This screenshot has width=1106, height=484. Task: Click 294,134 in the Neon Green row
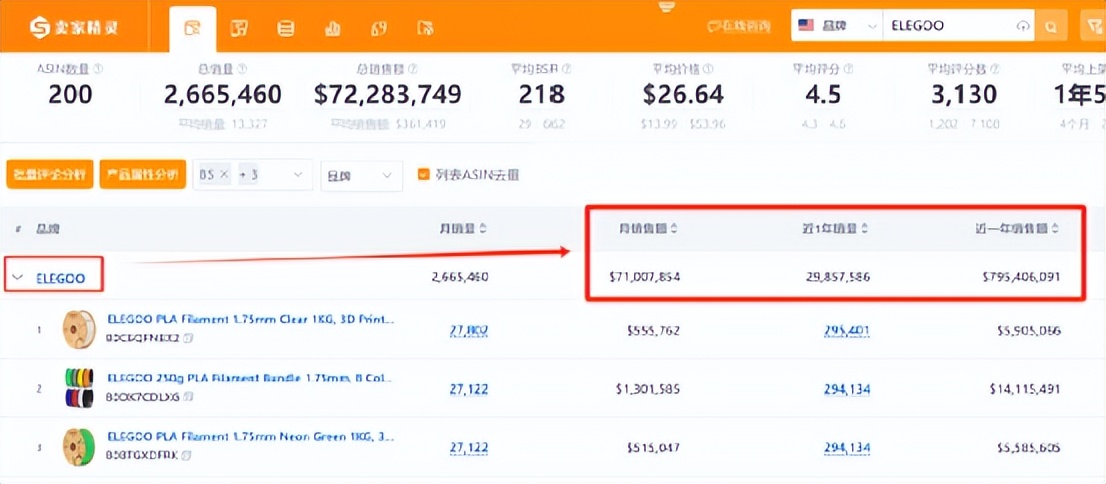[x=846, y=448]
